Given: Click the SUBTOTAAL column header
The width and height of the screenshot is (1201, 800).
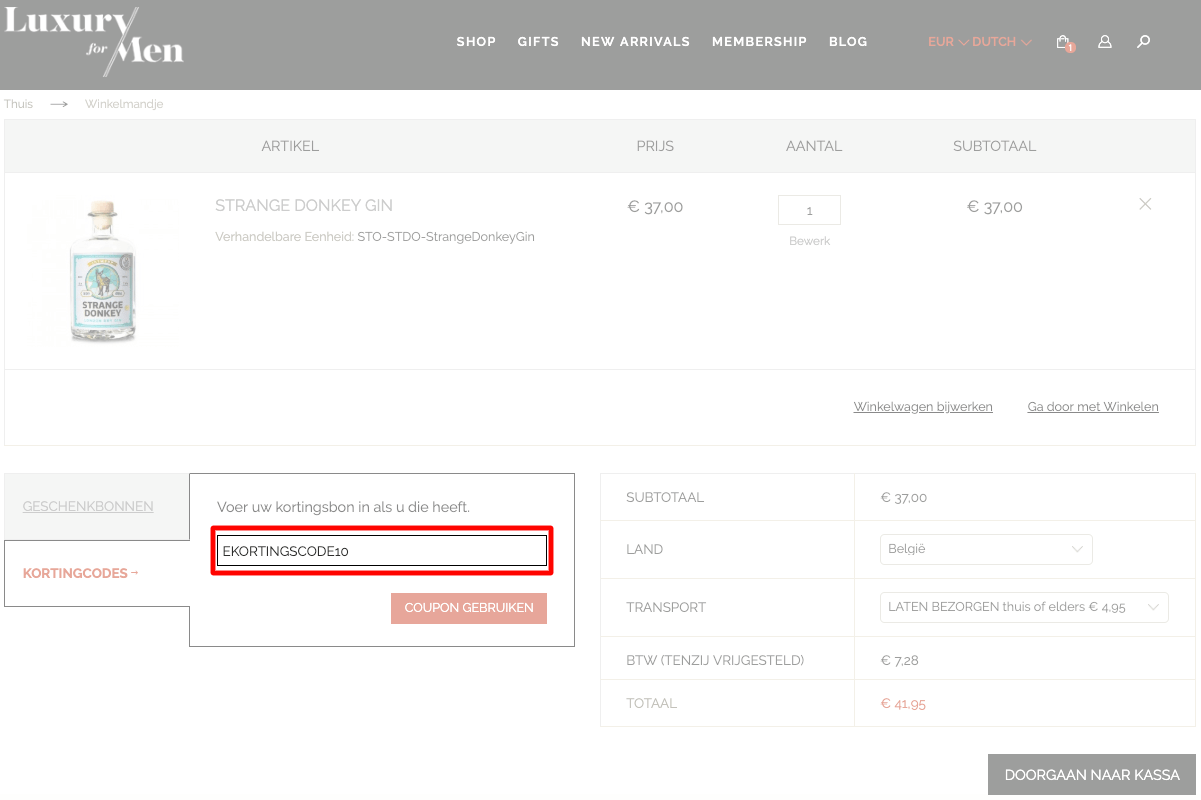Looking at the screenshot, I should 994,146.
